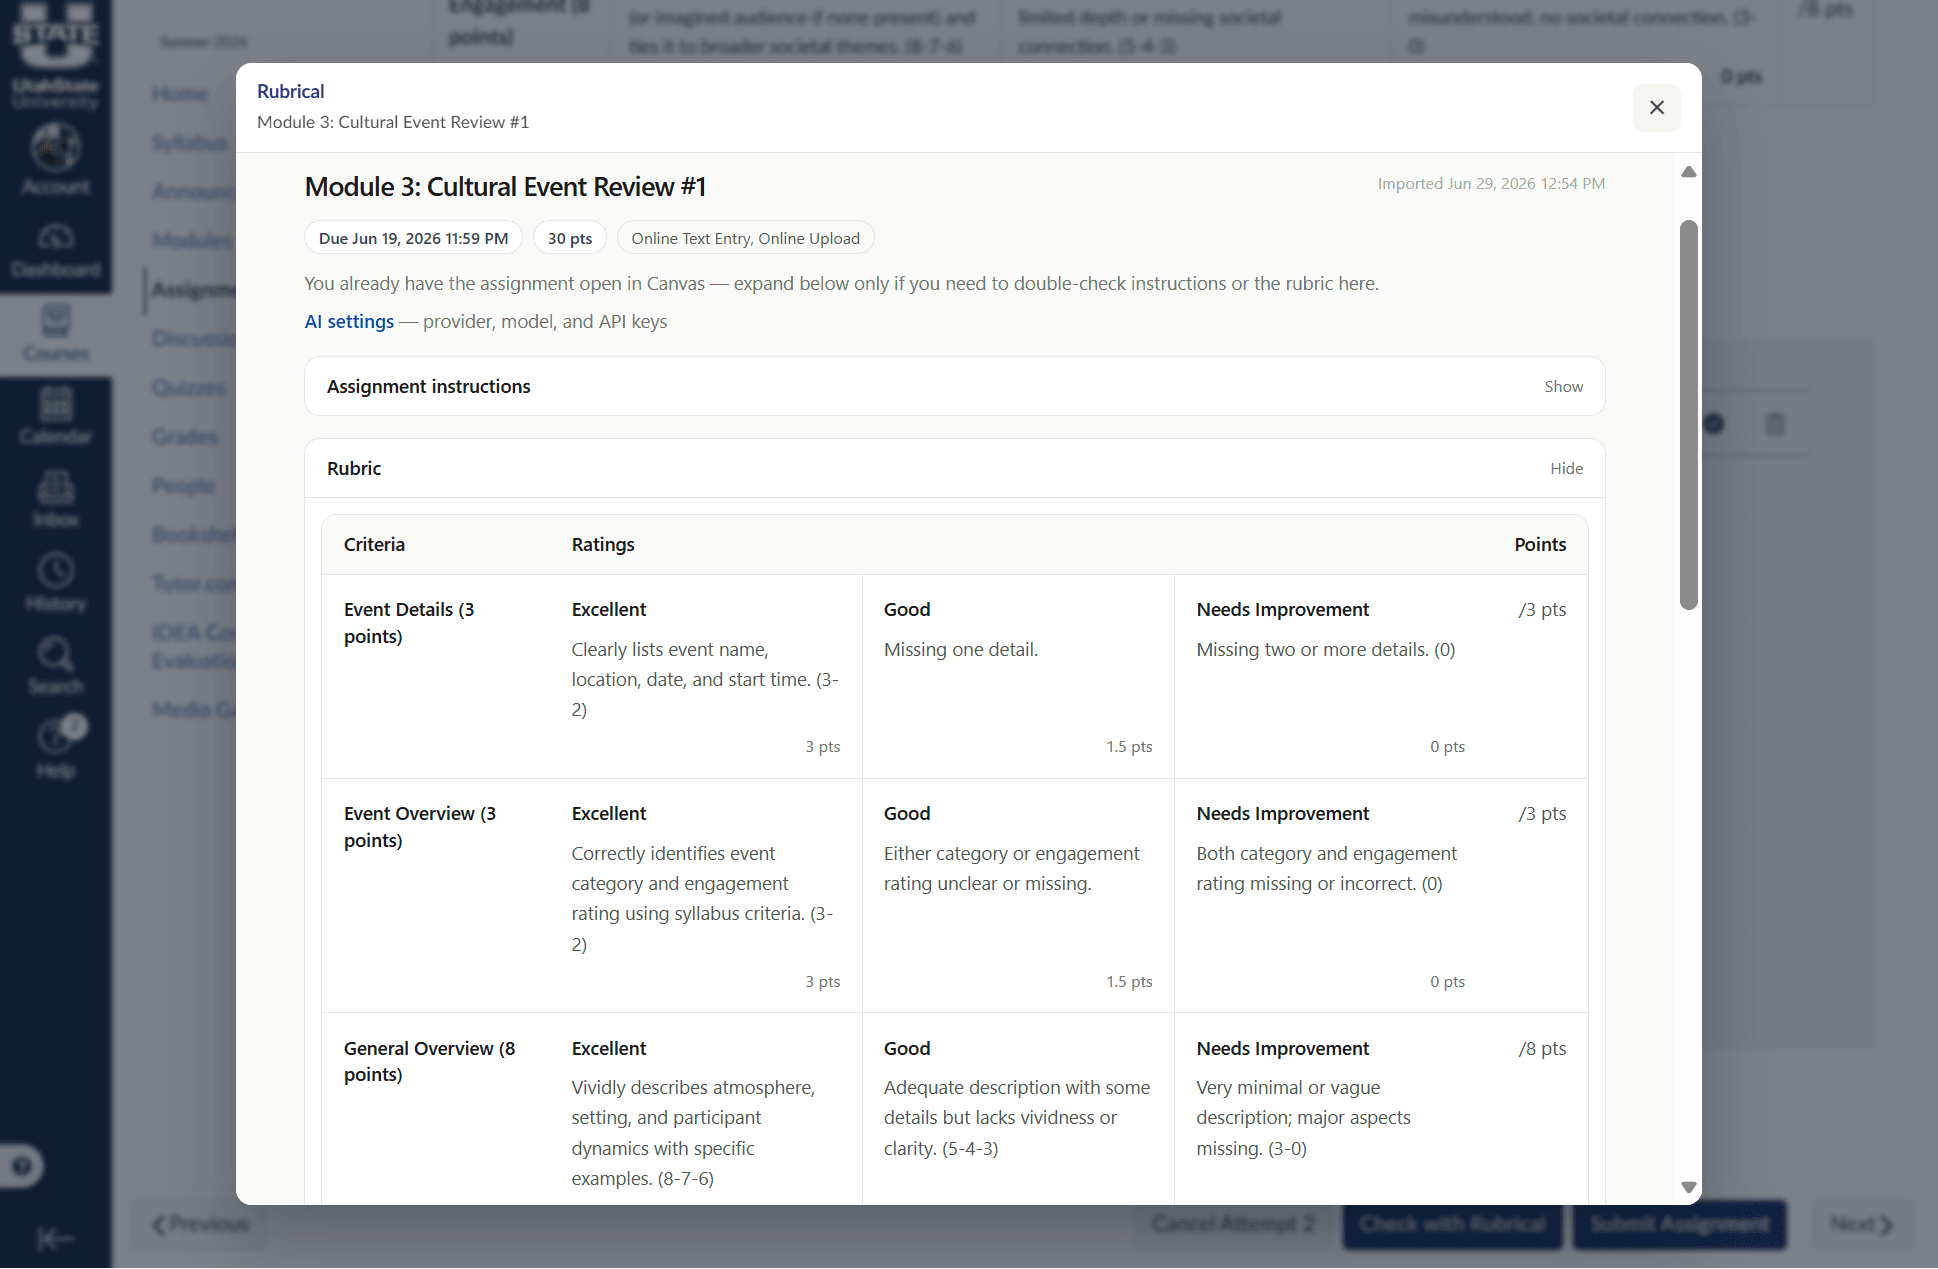This screenshot has width=1938, height=1269.
Task: Select Needs Improvement rating for Event Details
Action: coord(1330,677)
